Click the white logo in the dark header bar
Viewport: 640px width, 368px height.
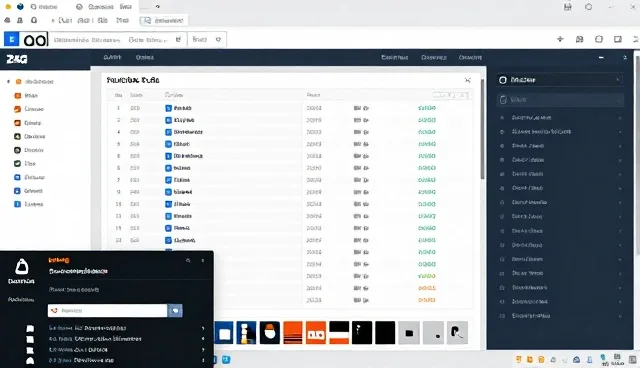tap(17, 59)
